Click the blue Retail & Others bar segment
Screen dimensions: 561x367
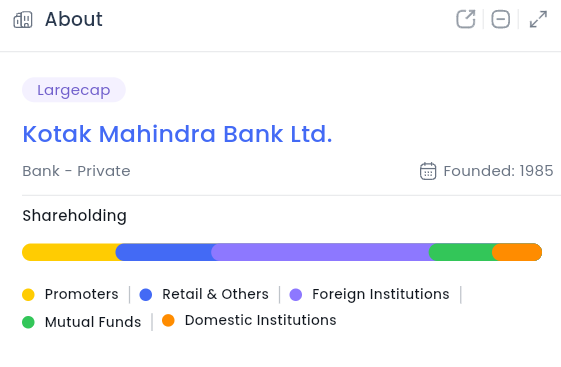click(x=164, y=252)
